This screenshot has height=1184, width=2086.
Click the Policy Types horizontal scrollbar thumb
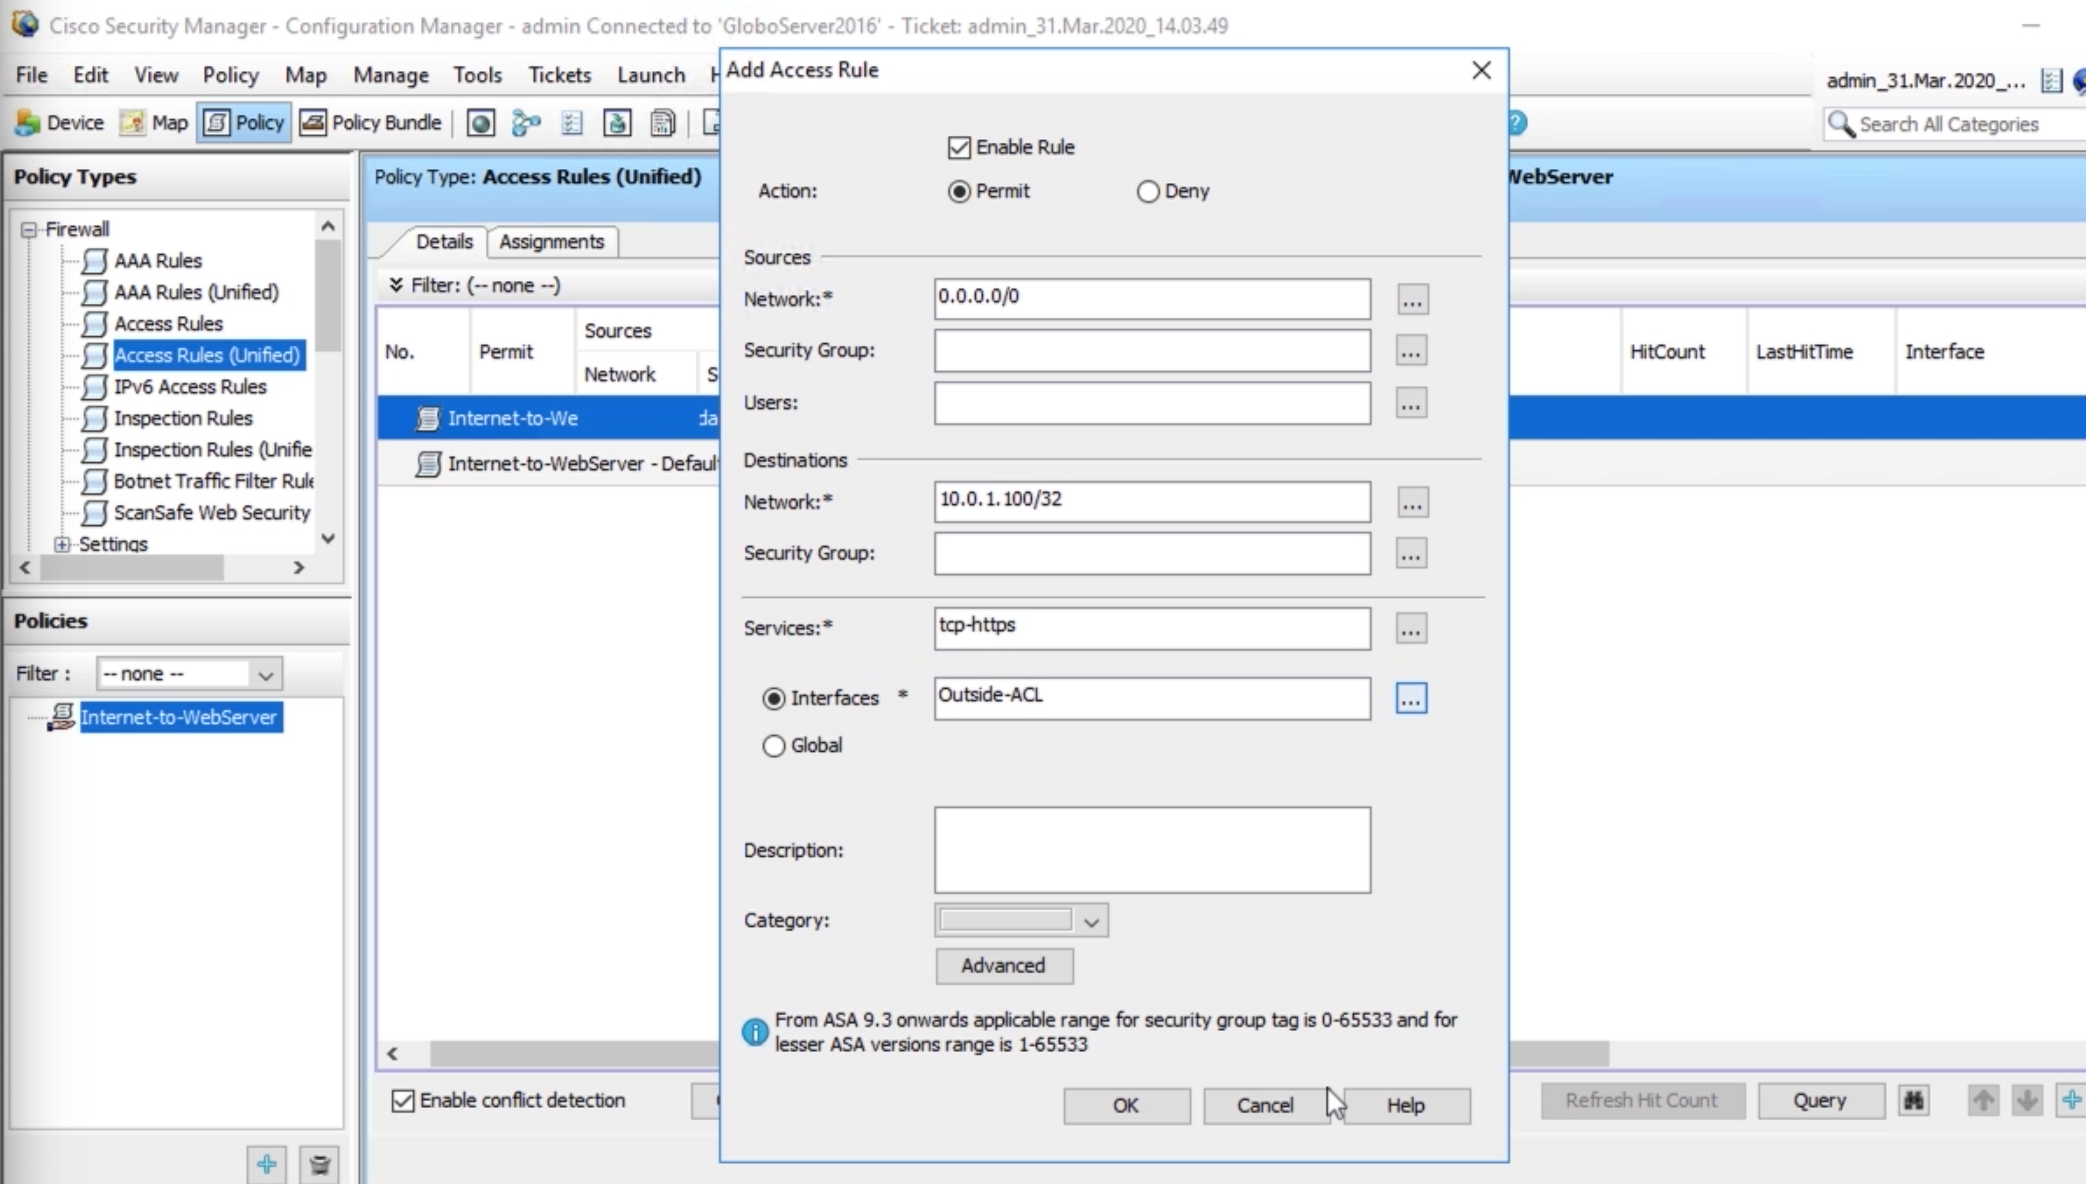(x=132, y=568)
